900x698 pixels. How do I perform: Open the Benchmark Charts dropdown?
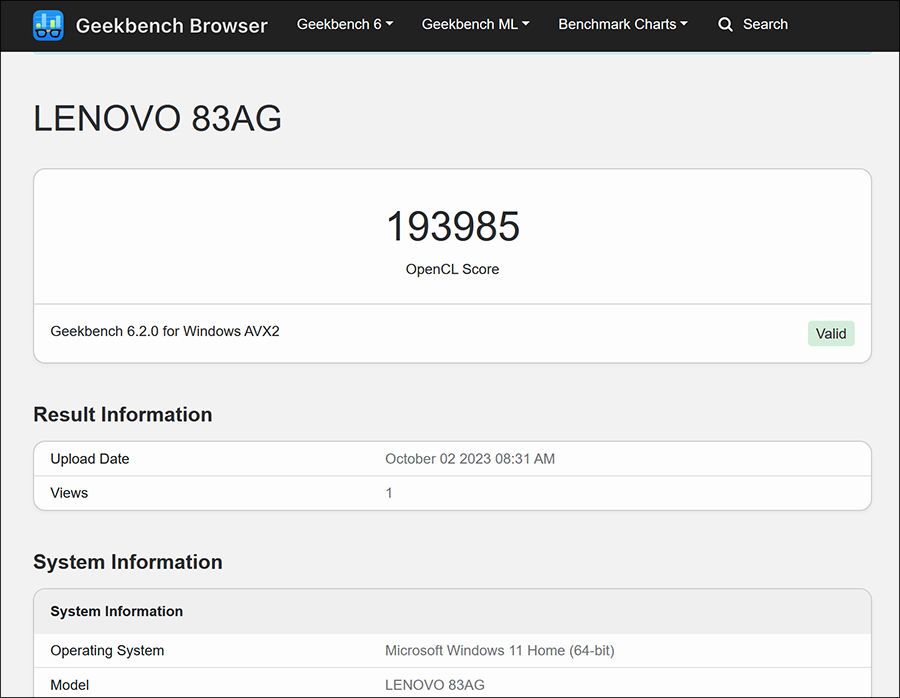pyautogui.click(x=623, y=24)
